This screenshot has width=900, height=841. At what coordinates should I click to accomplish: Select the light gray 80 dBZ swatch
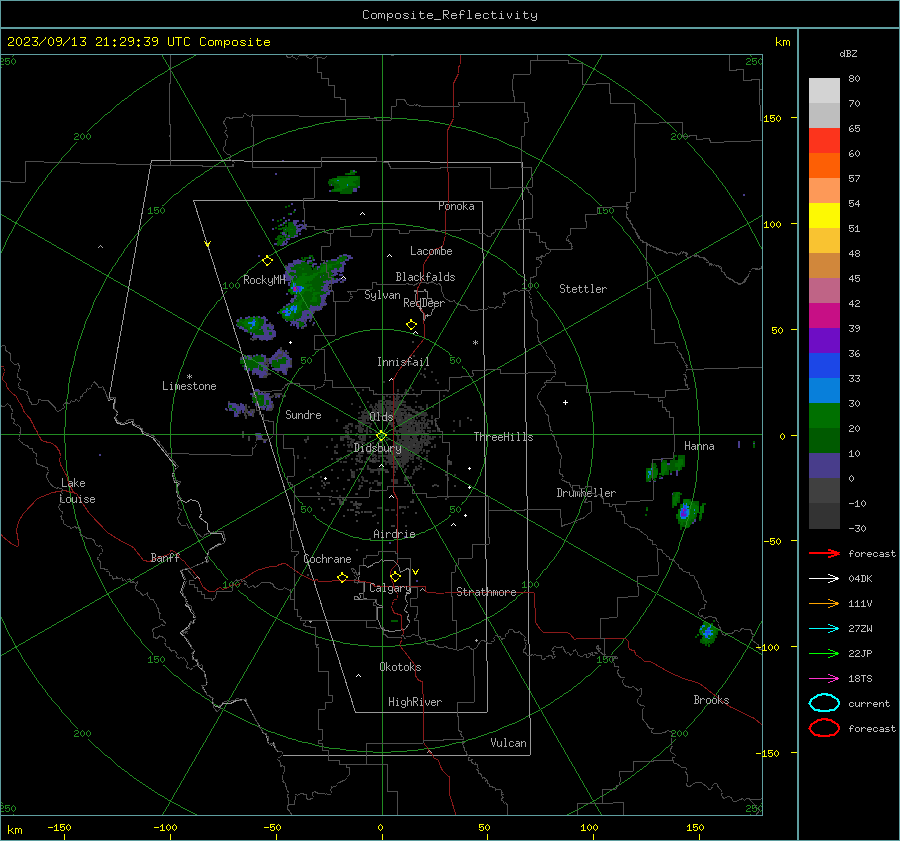824,90
